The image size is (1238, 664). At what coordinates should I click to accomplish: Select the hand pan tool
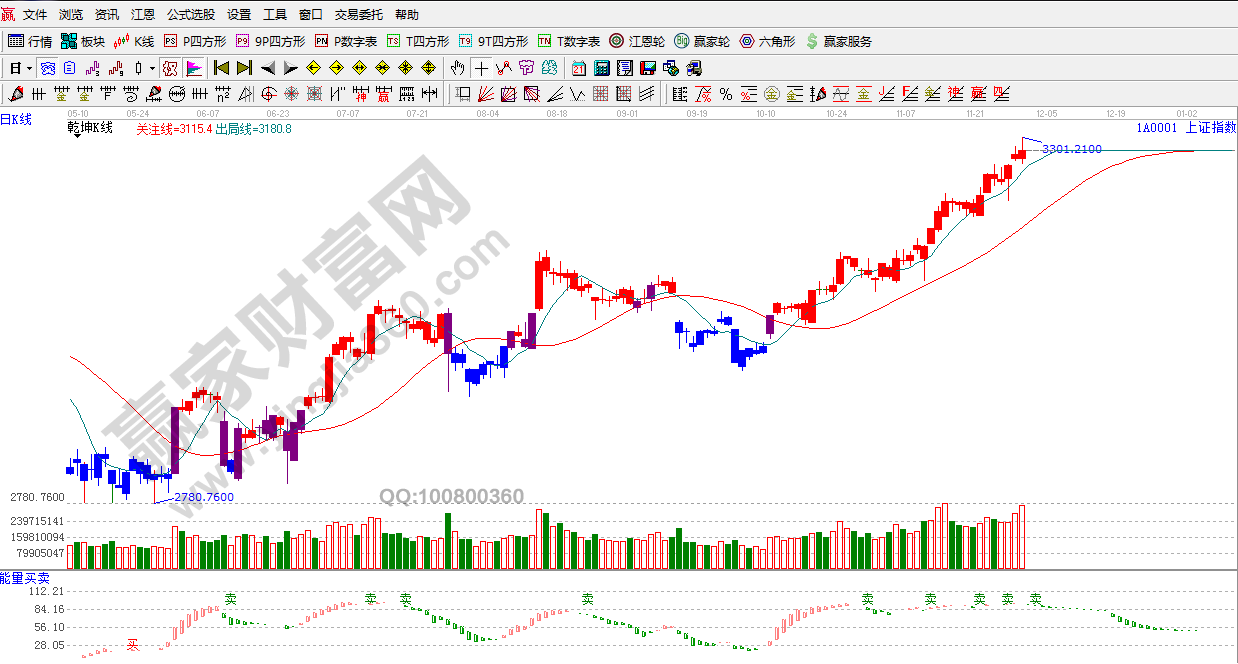458,68
